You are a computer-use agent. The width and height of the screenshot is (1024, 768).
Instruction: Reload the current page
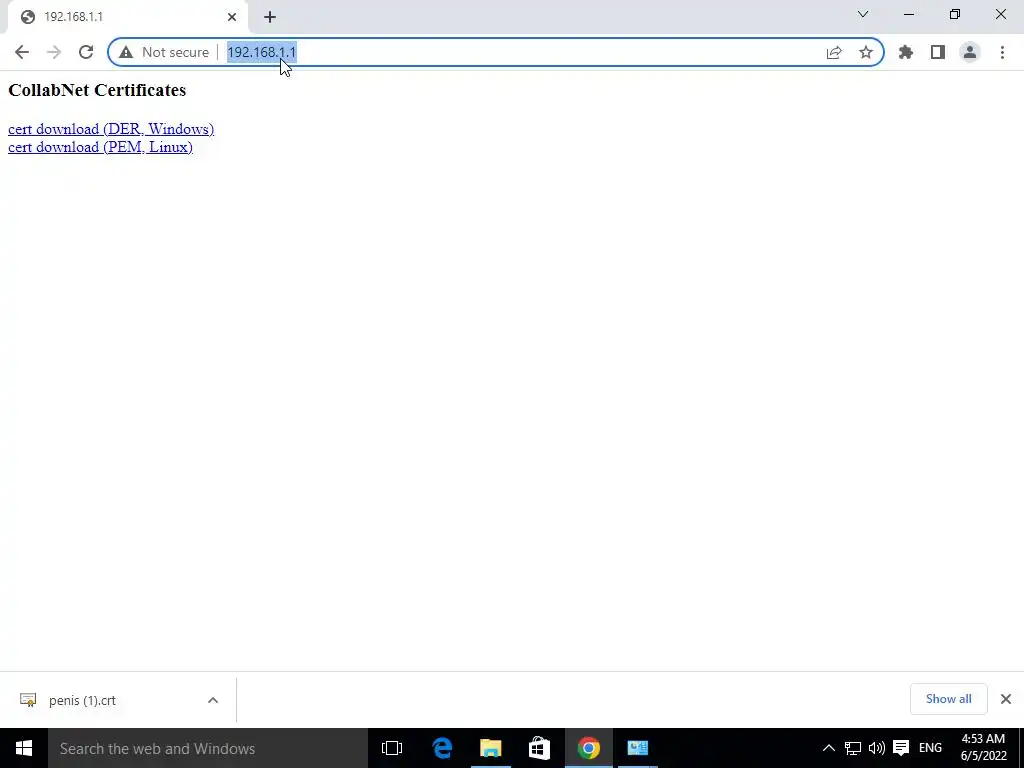(86, 52)
